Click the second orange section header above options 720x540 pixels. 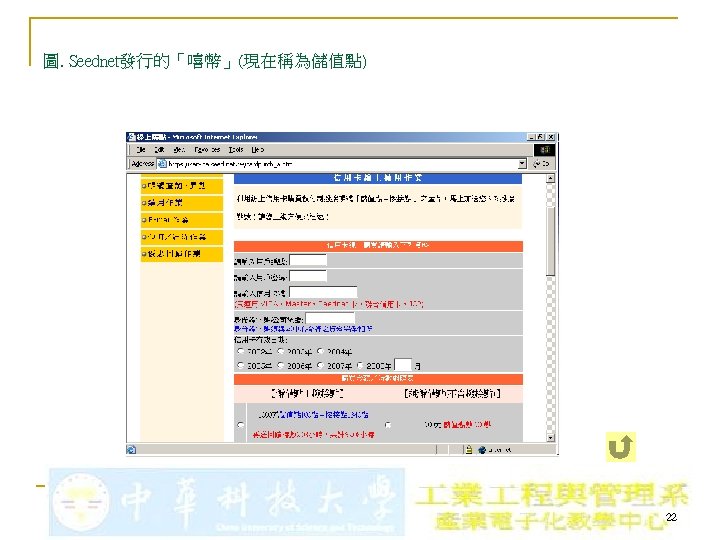378,379
